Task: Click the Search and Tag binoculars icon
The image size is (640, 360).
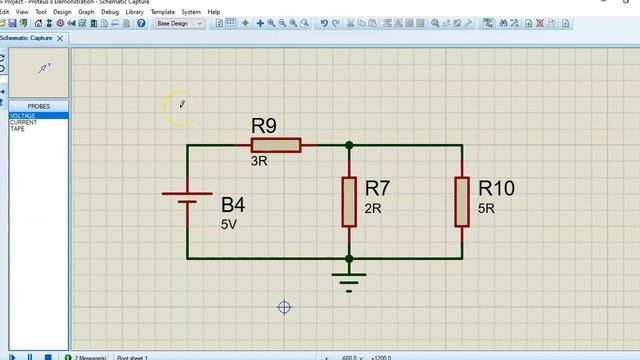Action: click(x=503, y=23)
